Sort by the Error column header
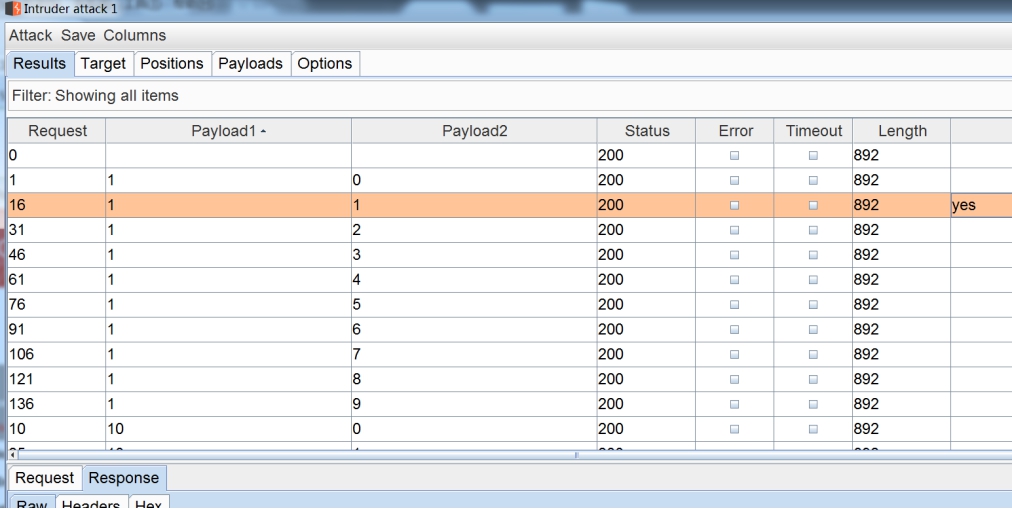Image resolution: width=1012 pixels, height=509 pixels. click(735, 131)
